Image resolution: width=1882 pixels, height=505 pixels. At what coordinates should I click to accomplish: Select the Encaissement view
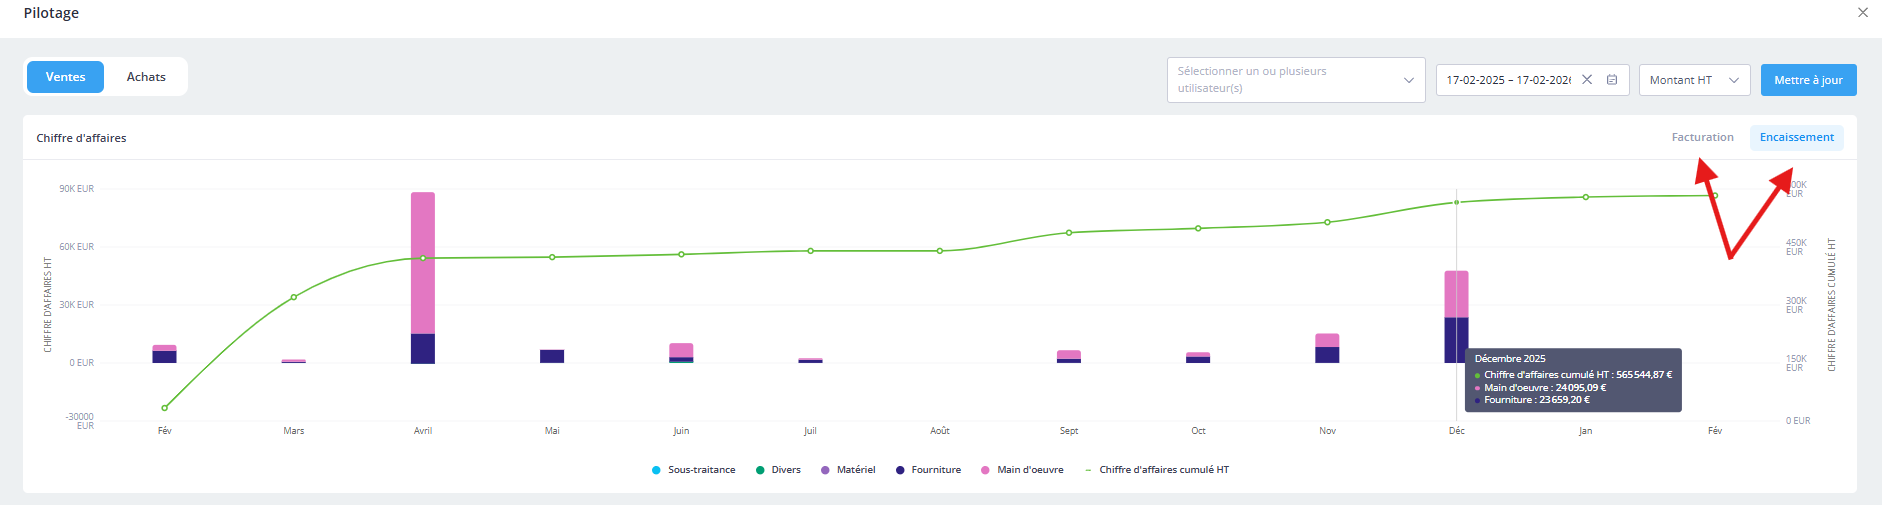(x=1796, y=138)
